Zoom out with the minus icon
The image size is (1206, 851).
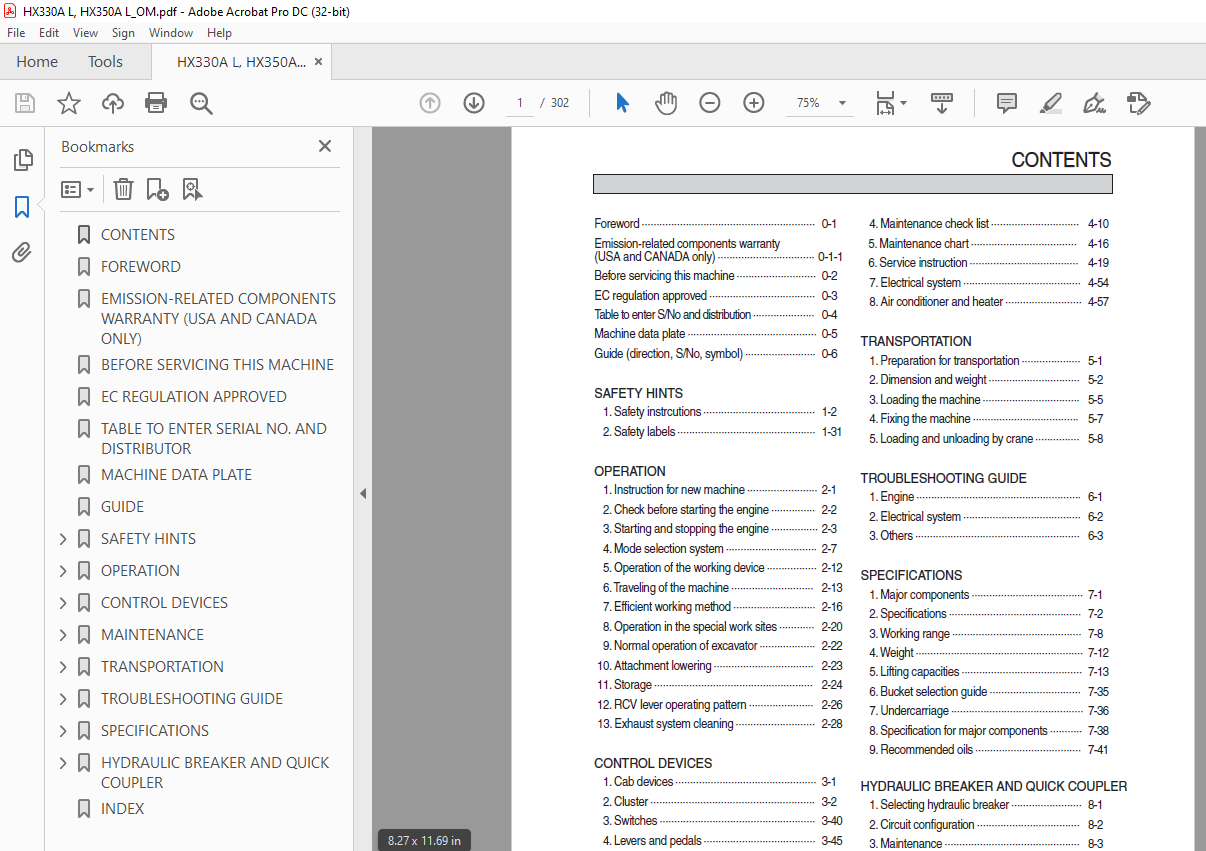(710, 103)
